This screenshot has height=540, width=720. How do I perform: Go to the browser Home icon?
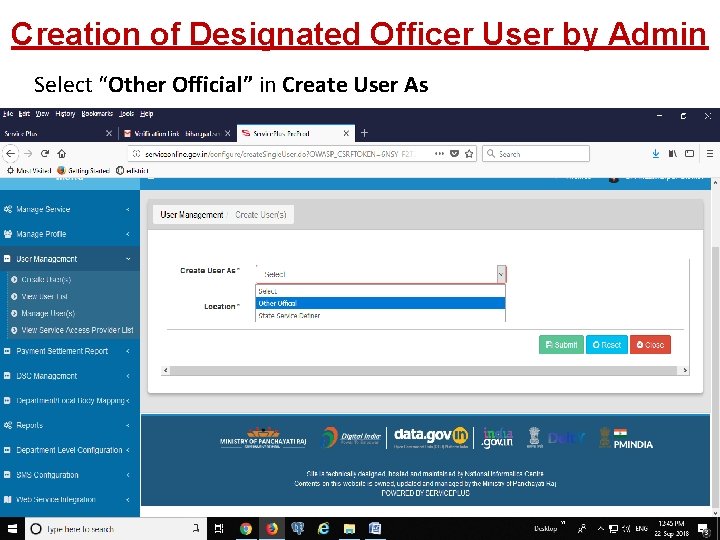[62, 153]
